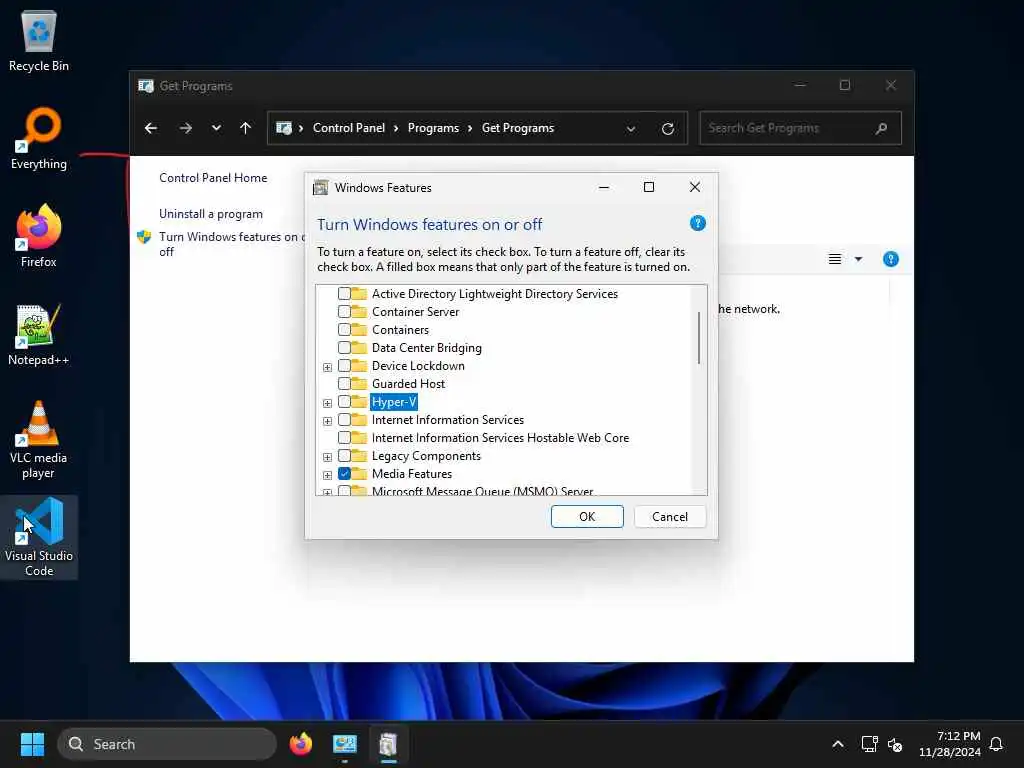Image resolution: width=1024 pixels, height=768 pixels.
Task: Select the Guarded Host label
Action: pyautogui.click(x=408, y=383)
